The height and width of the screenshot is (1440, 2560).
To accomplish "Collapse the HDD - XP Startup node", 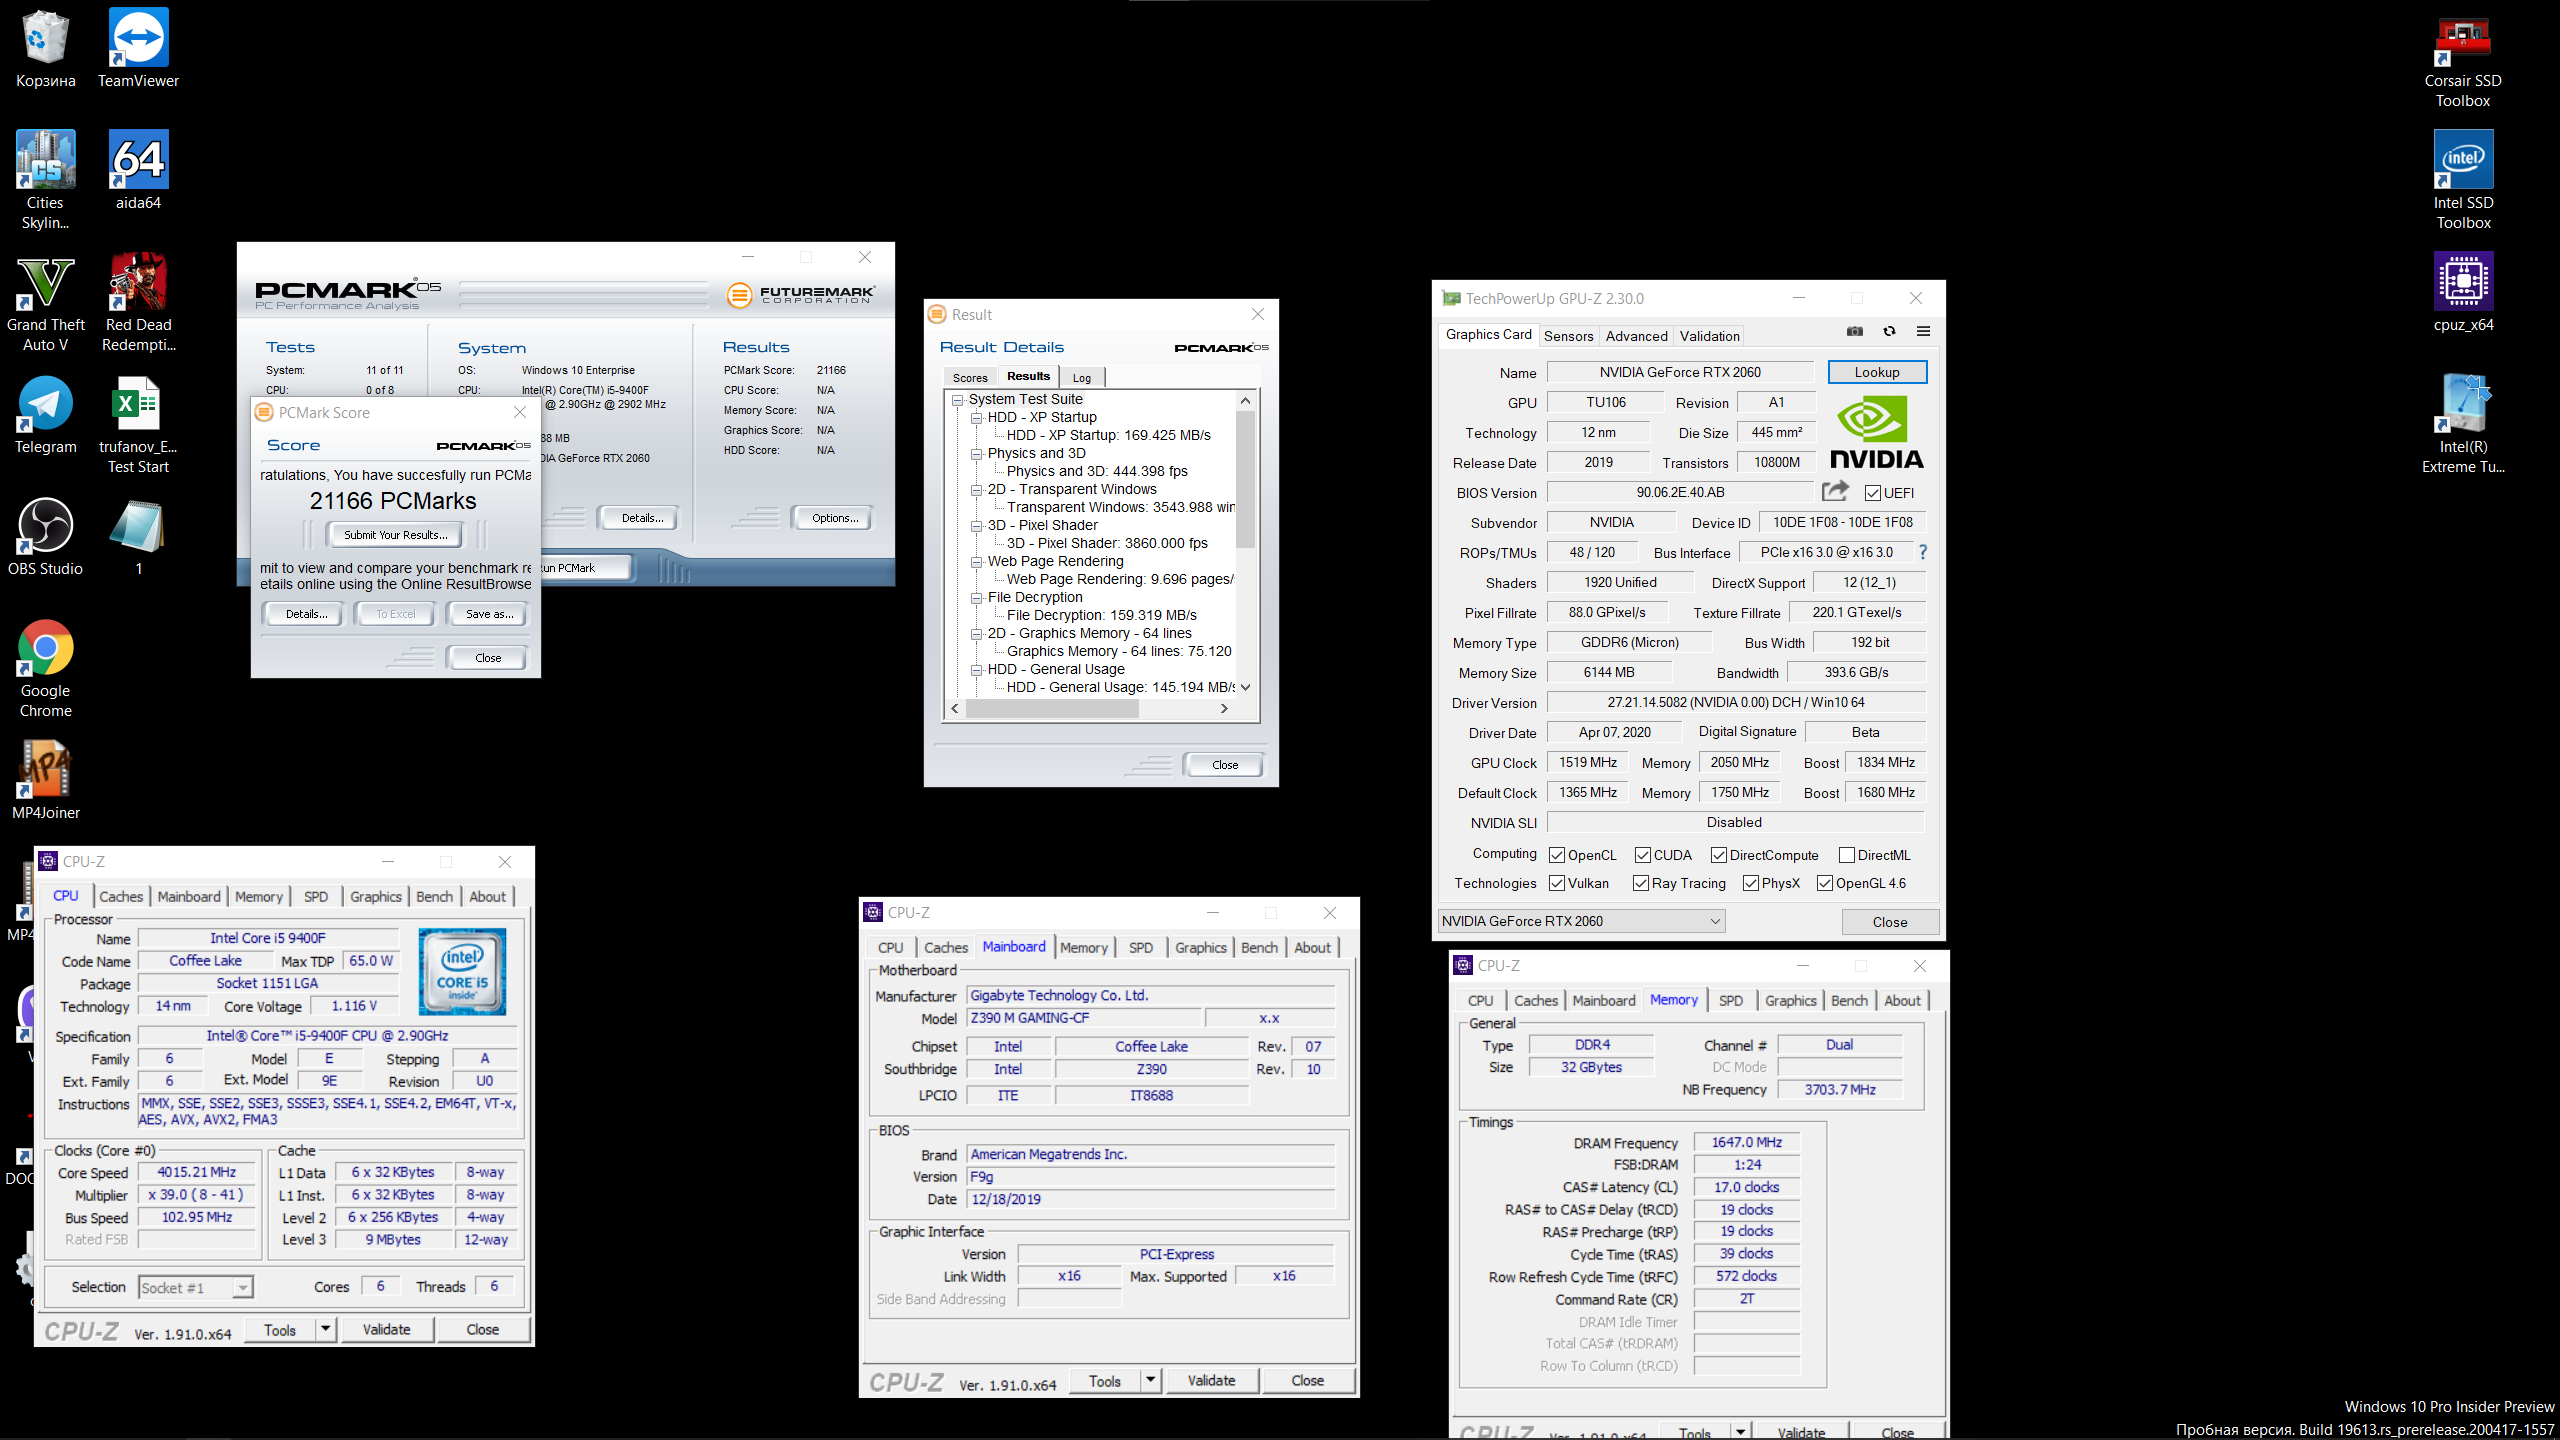I will coord(976,418).
